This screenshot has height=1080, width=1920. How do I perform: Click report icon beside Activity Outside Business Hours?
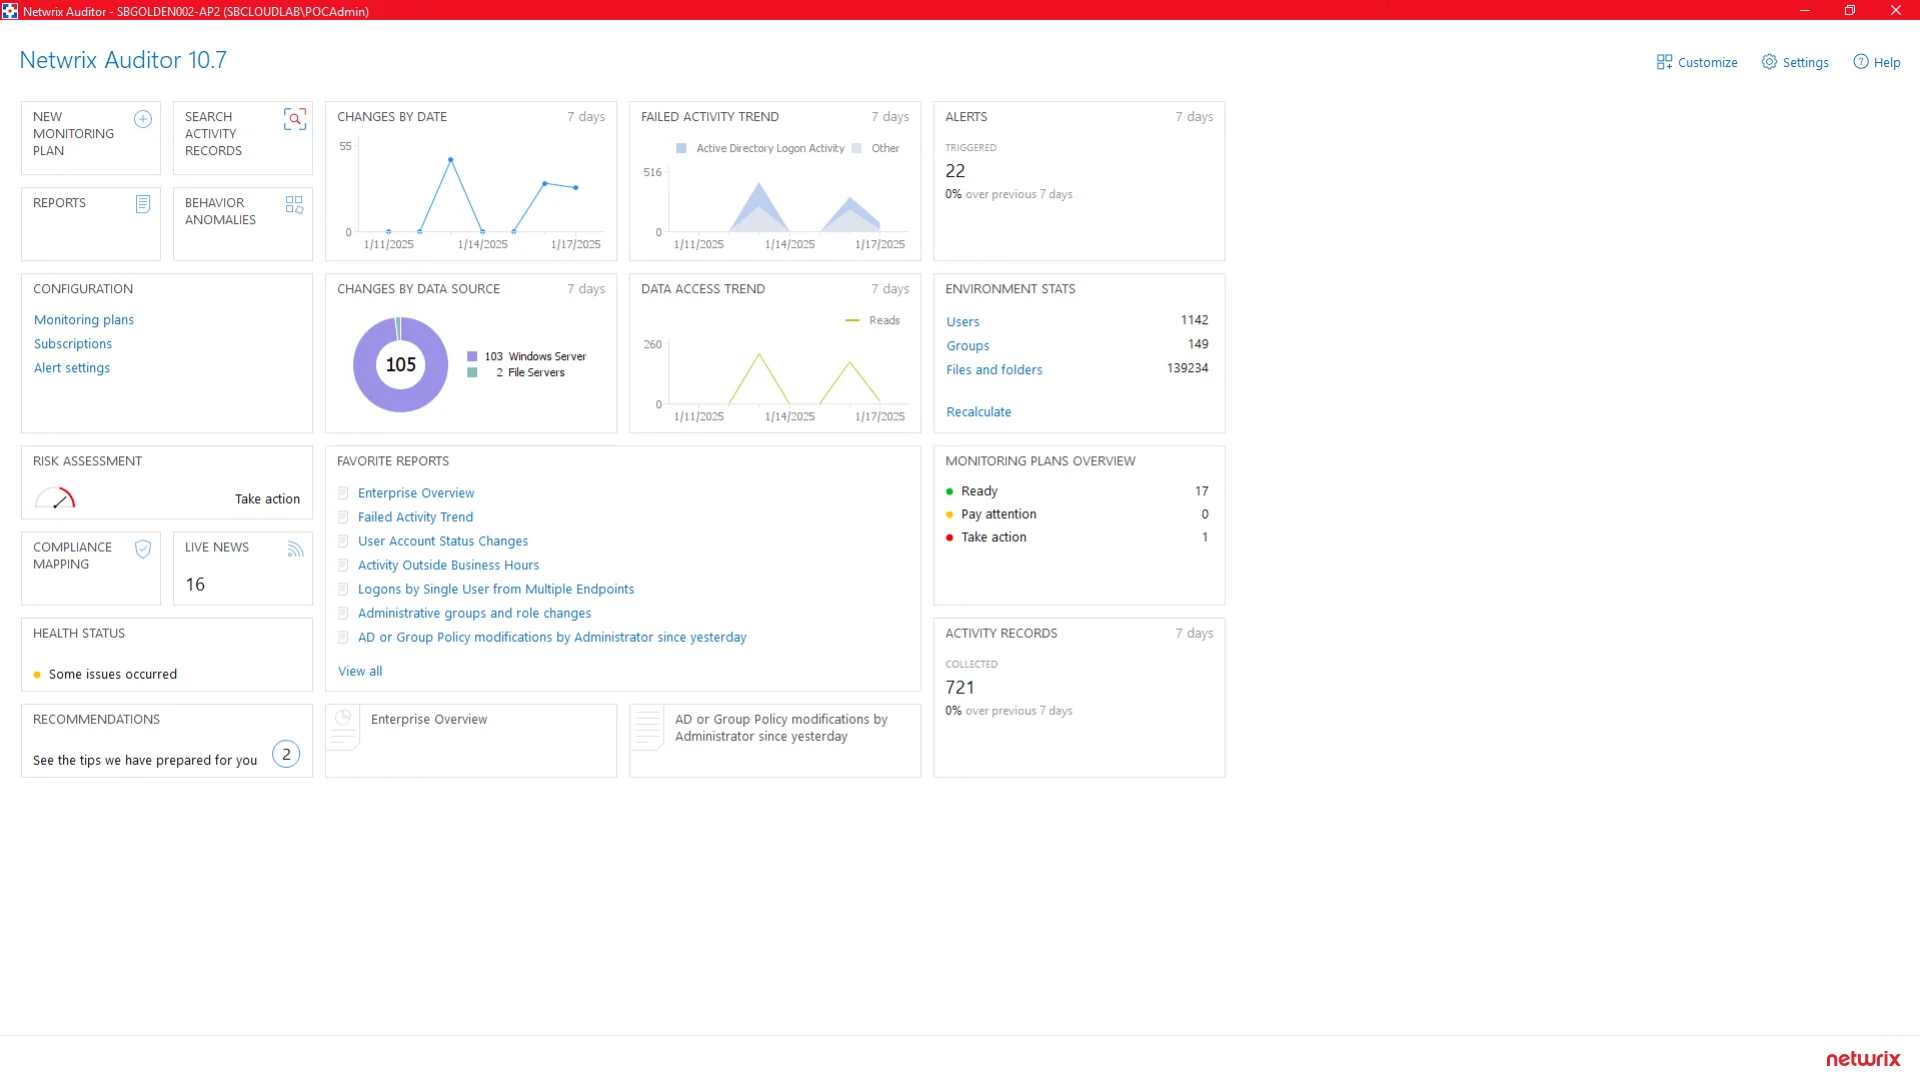coord(343,565)
